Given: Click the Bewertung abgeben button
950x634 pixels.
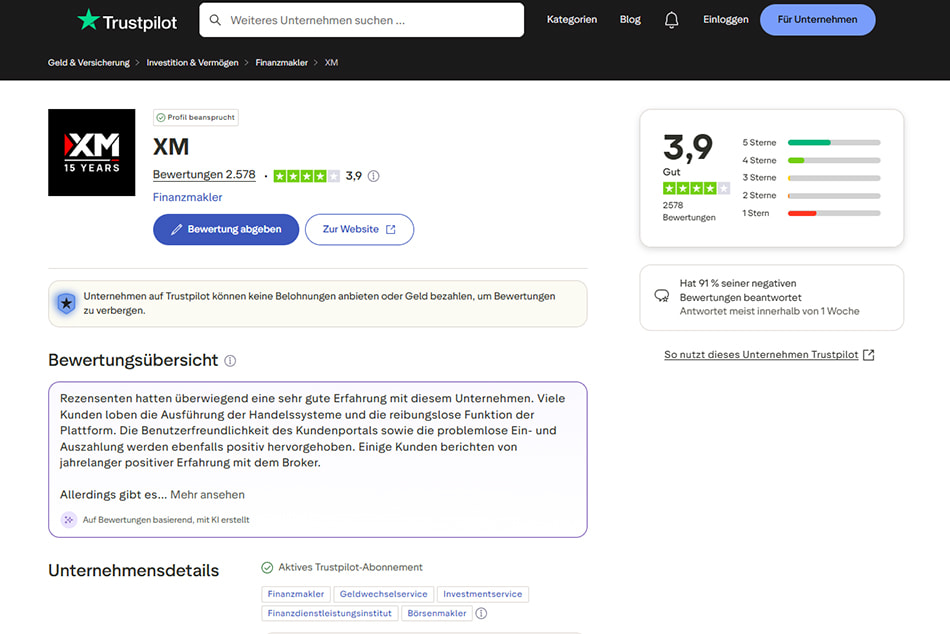Looking at the screenshot, I should (x=226, y=230).
